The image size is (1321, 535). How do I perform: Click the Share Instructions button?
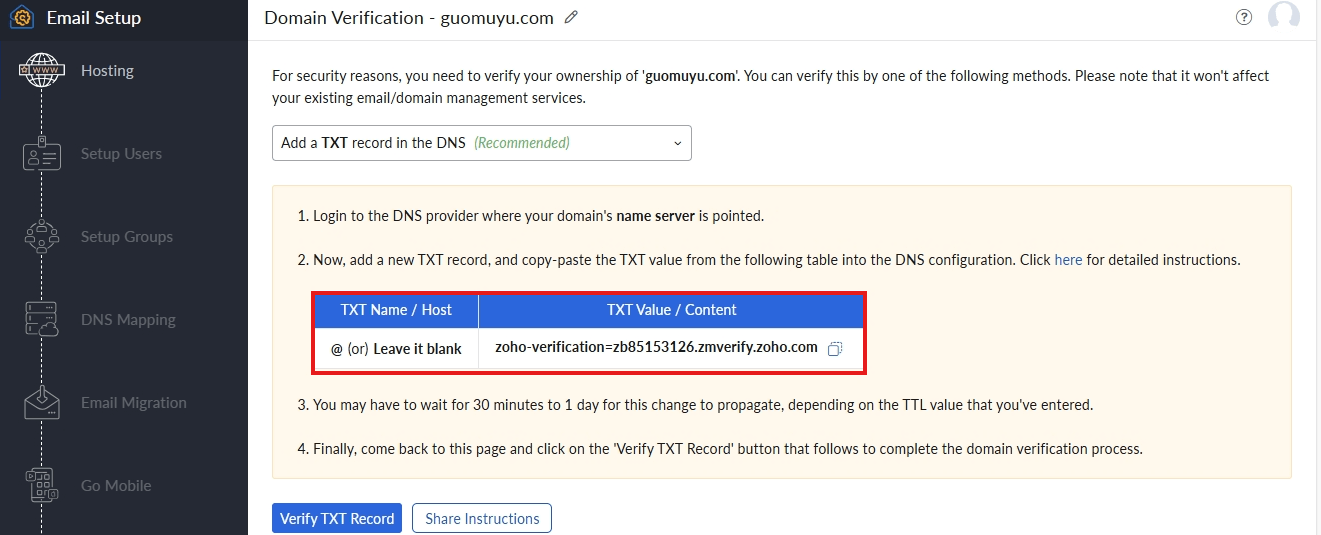coord(482,519)
